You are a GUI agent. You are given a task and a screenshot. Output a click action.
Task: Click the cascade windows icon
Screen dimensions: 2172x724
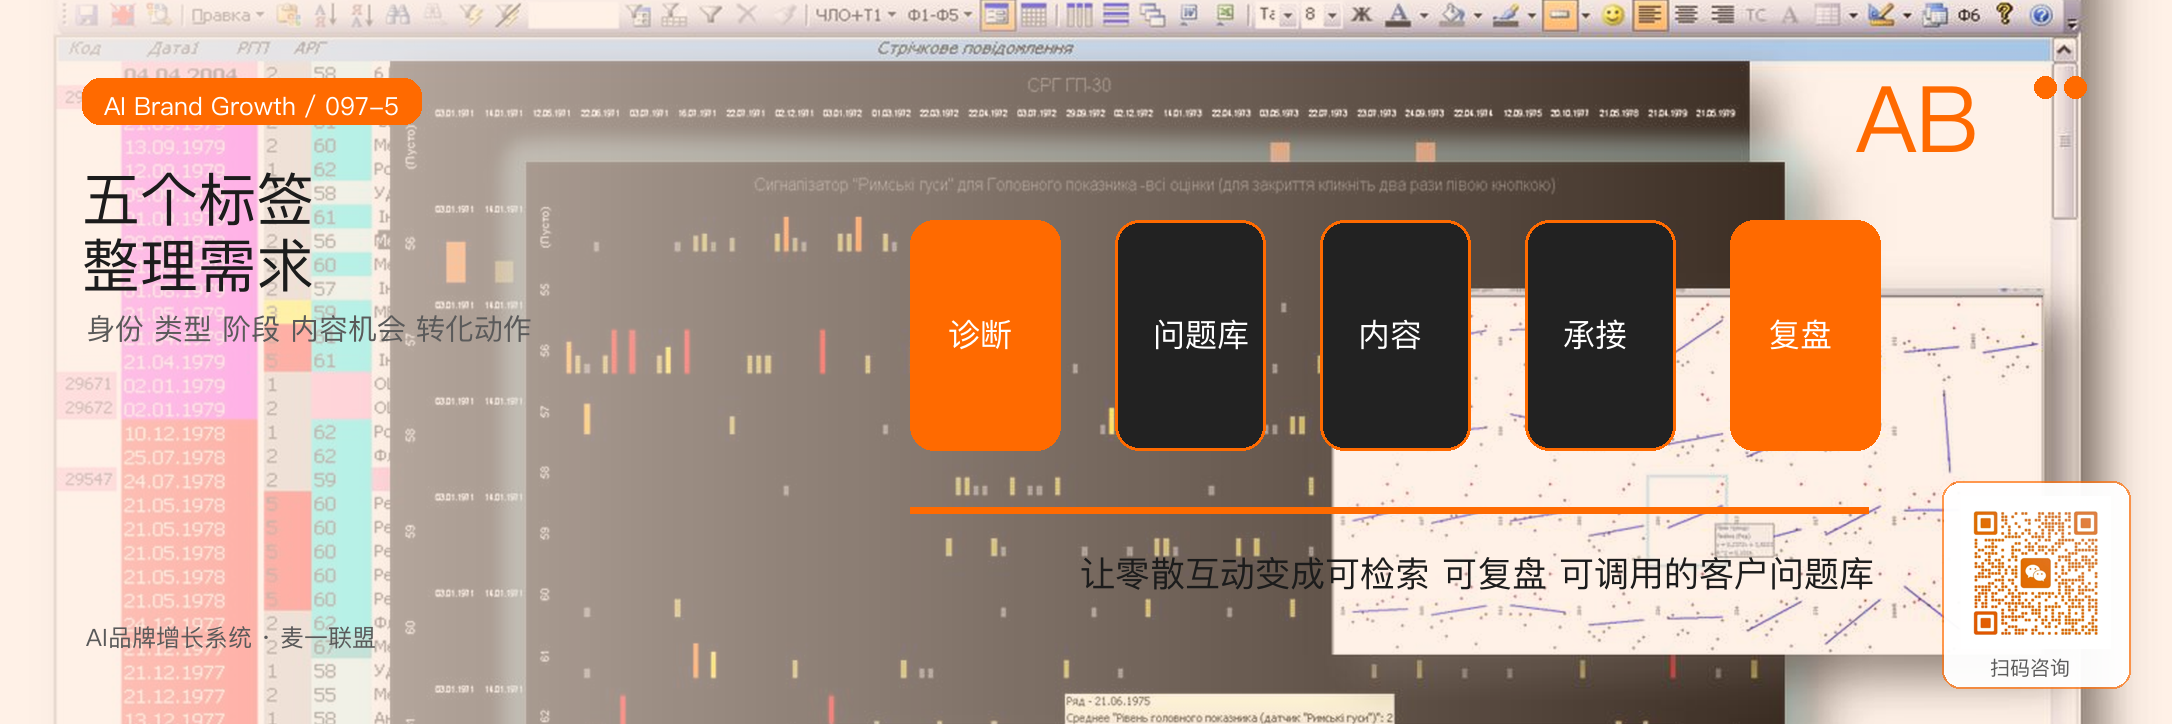point(1152,15)
